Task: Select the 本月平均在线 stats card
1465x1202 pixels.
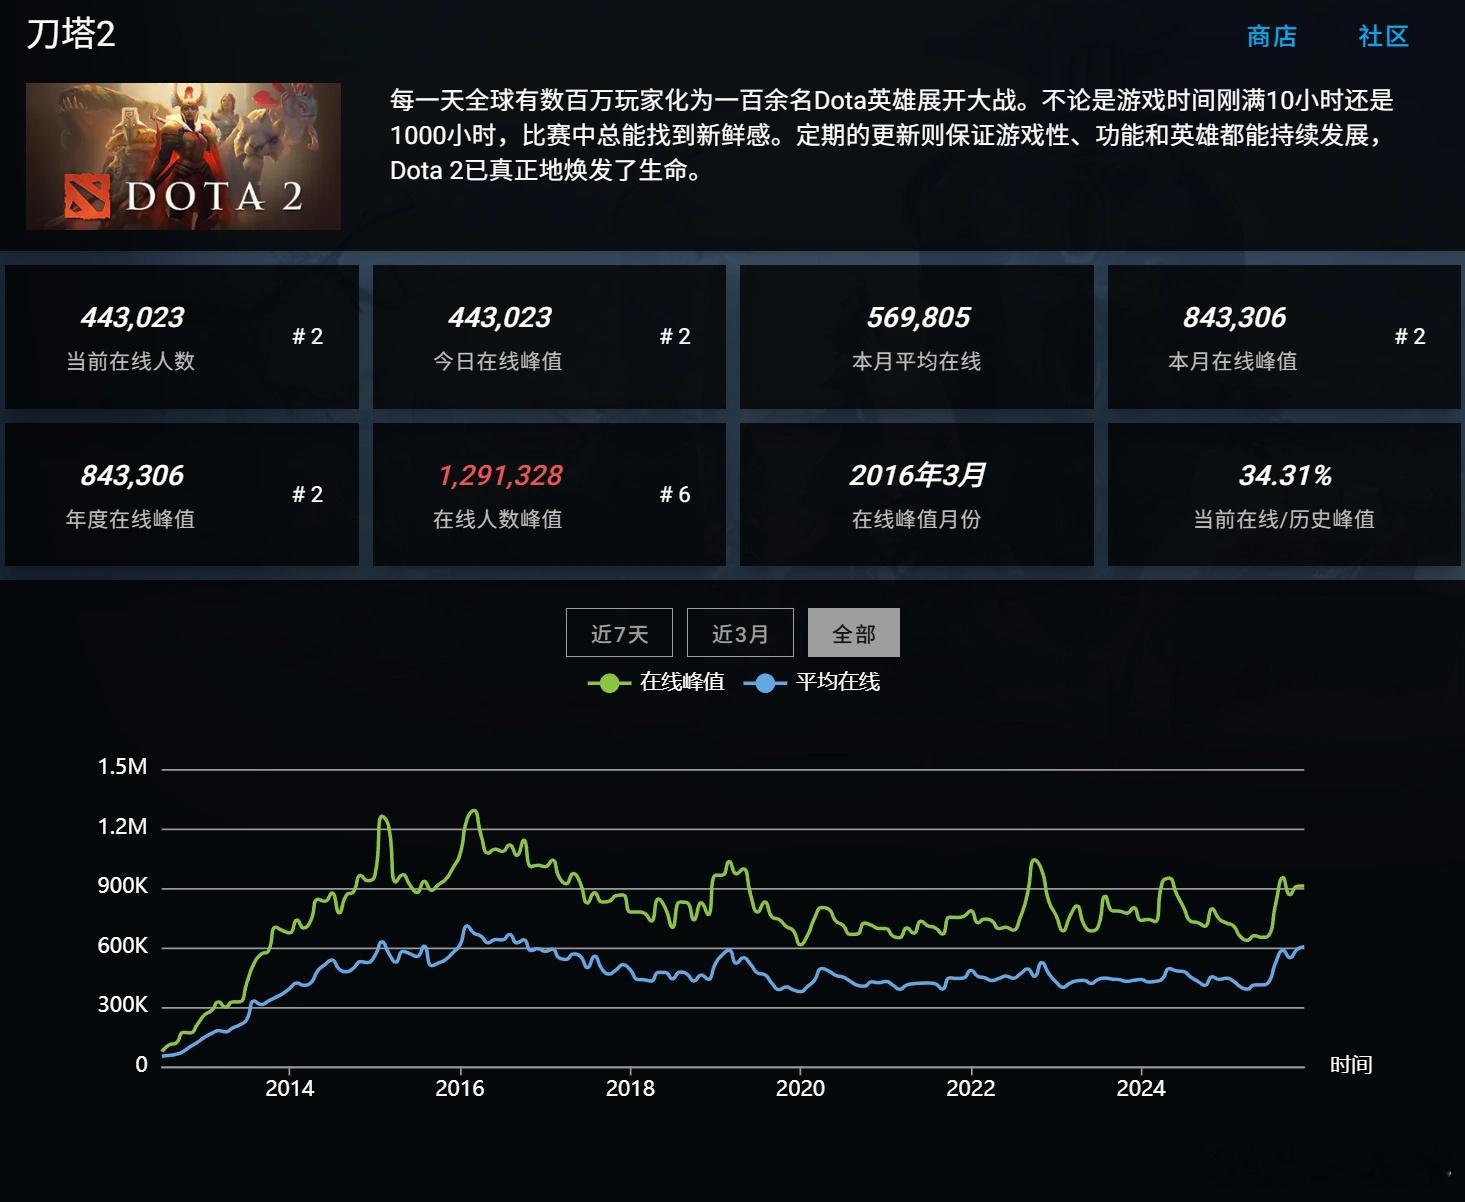Action: click(915, 336)
